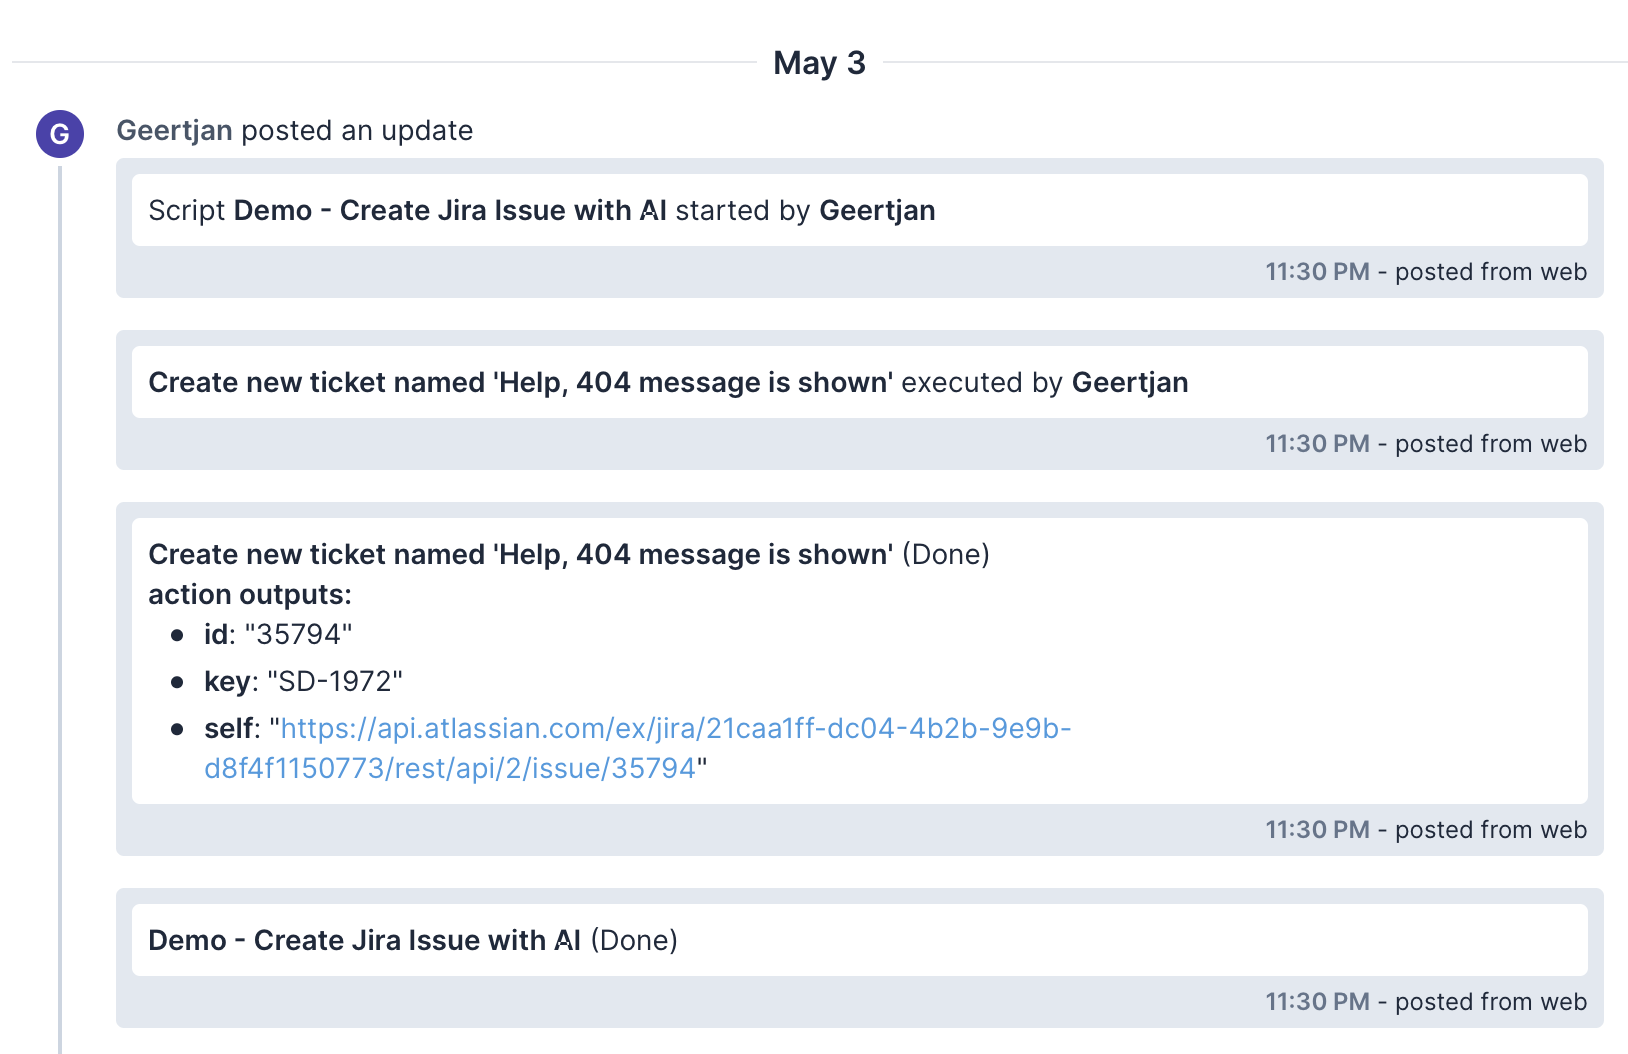Image resolution: width=1628 pixels, height=1054 pixels.
Task: Click the May 3 date header
Action: click(819, 63)
